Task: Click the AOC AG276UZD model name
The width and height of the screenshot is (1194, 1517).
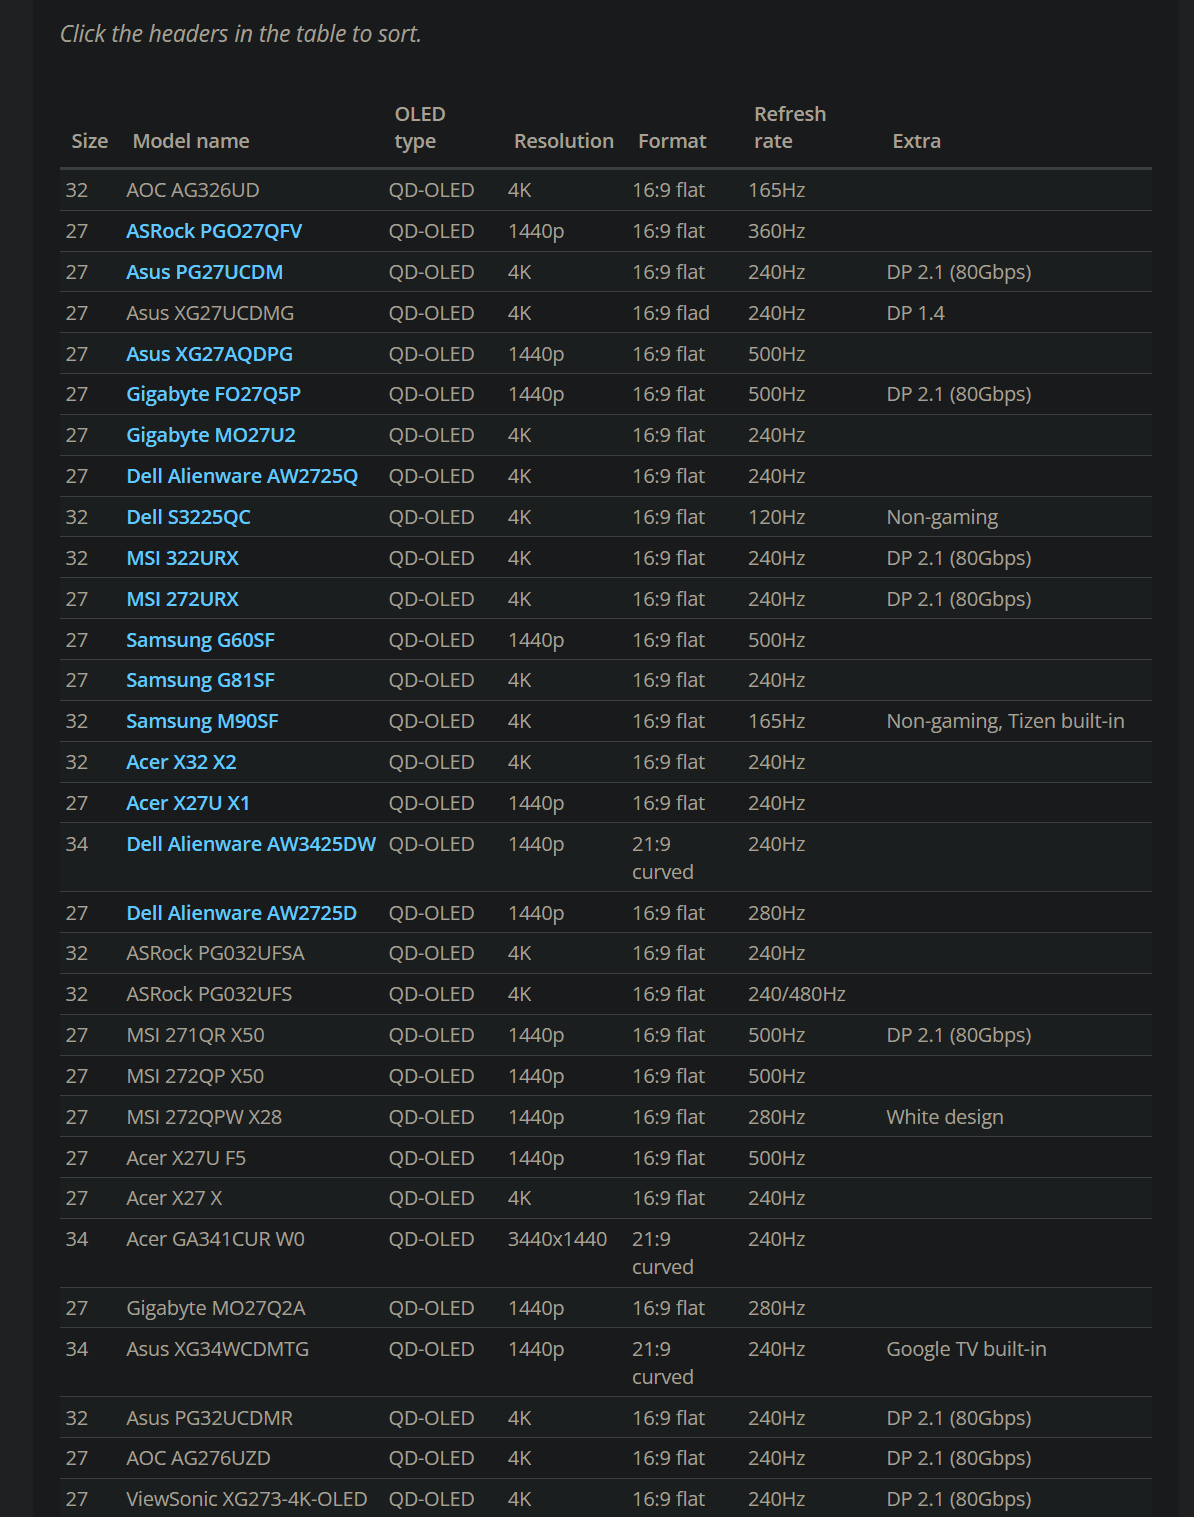Action: [198, 1458]
